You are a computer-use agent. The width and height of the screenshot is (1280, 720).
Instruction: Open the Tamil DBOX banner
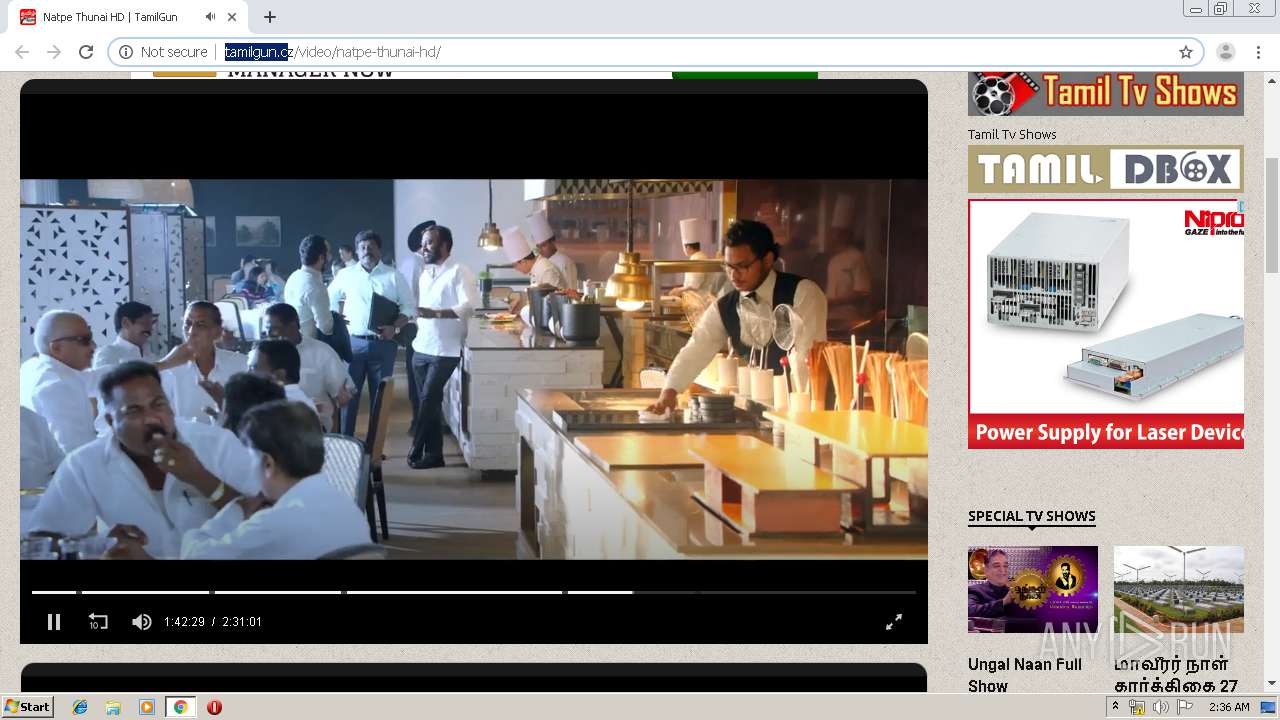pos(1106,169)
